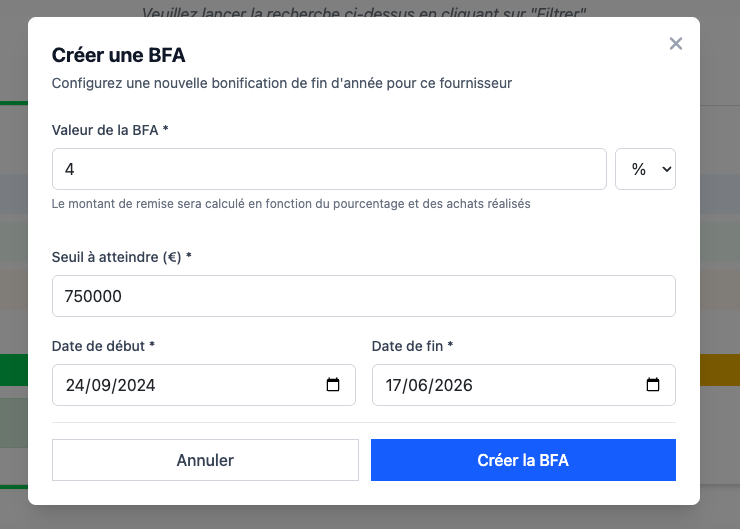Image resolution: width=740 pixels, height=529 pixels.
Task: Click the Valeur de la BFA input field
Action: click(x=329, y=169)
